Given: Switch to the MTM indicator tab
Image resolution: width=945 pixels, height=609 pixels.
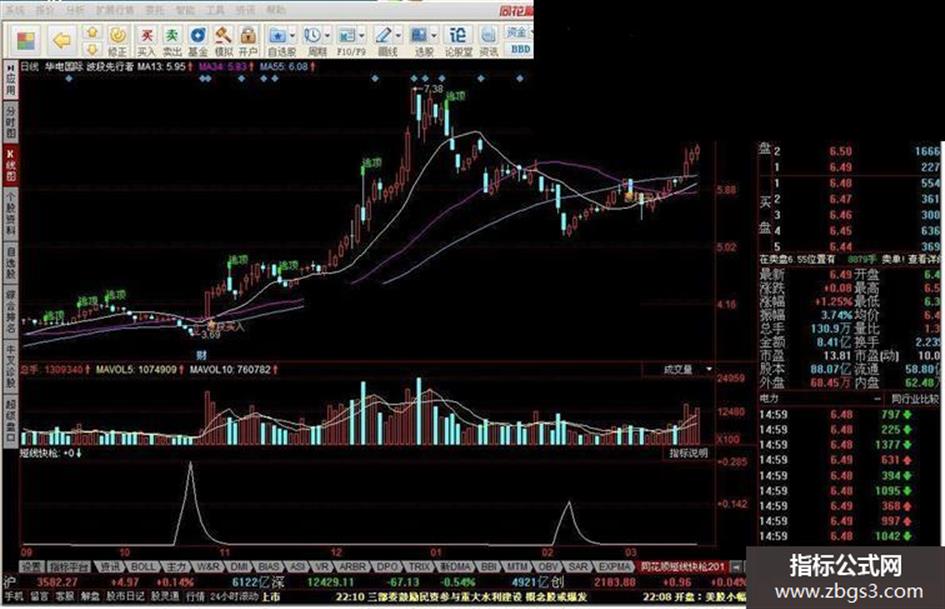Looking at the screenshot, I should click(x=517, y=567).
